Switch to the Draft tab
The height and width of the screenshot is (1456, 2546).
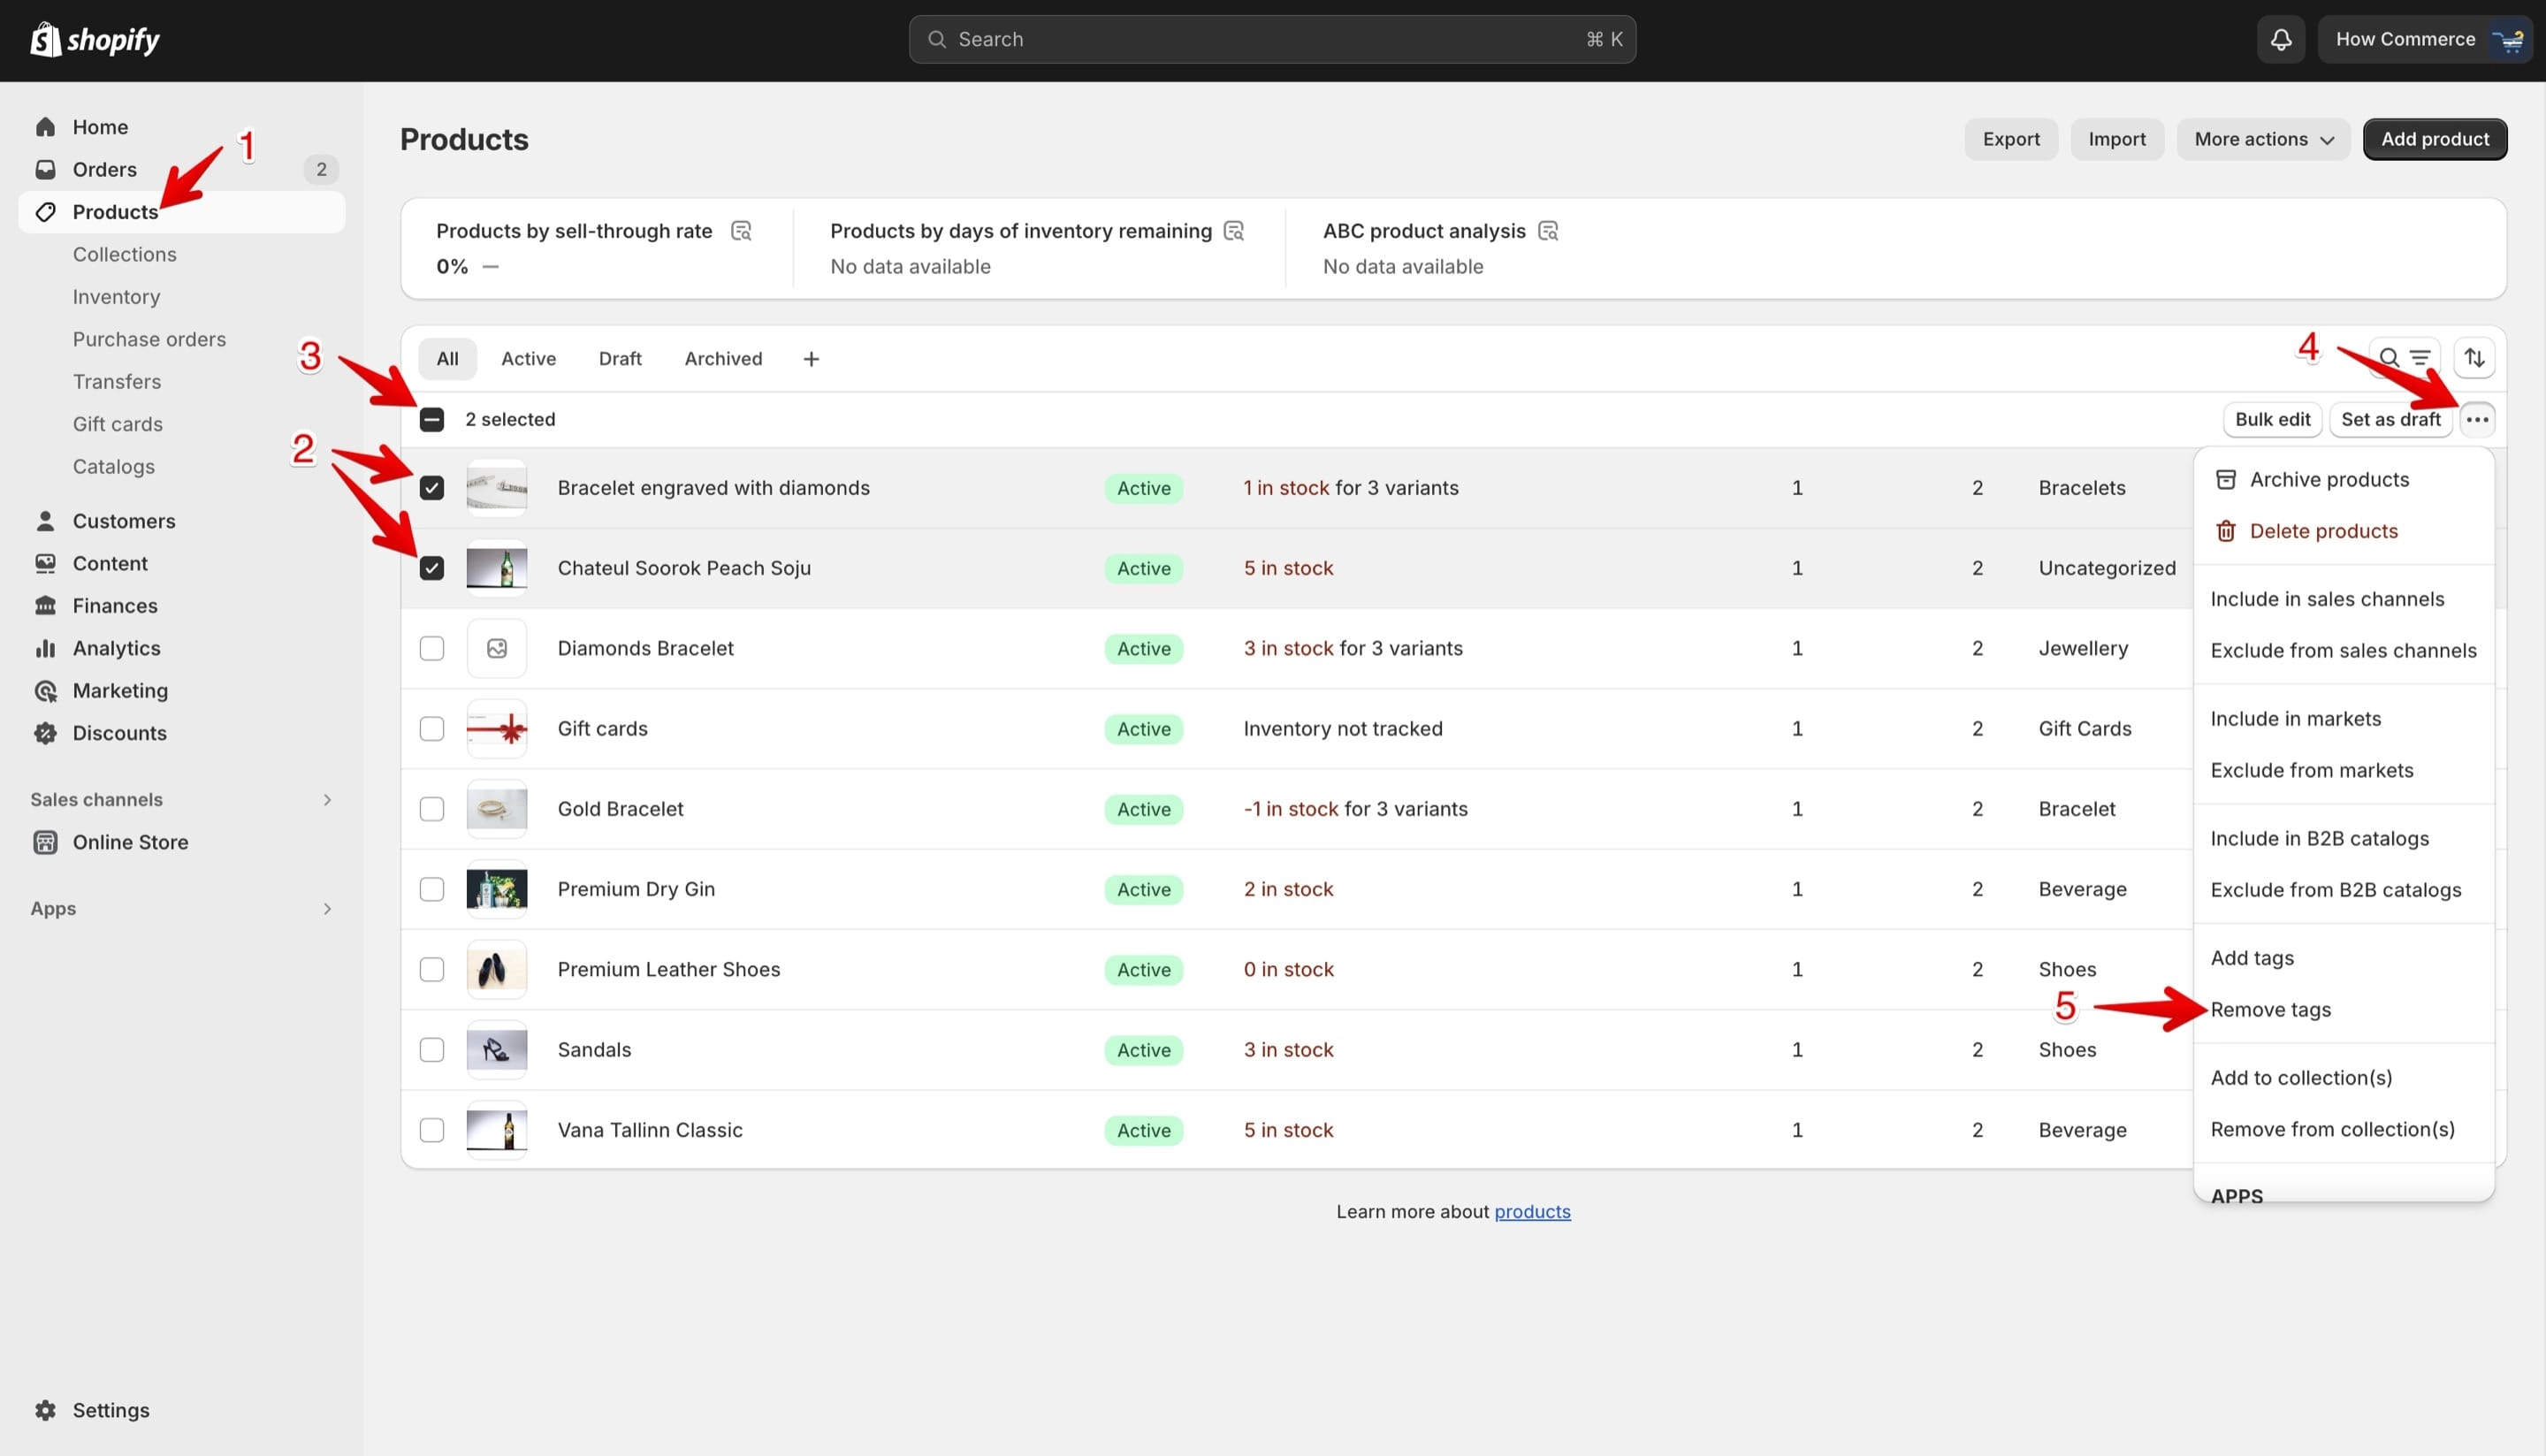pos(620,359)
